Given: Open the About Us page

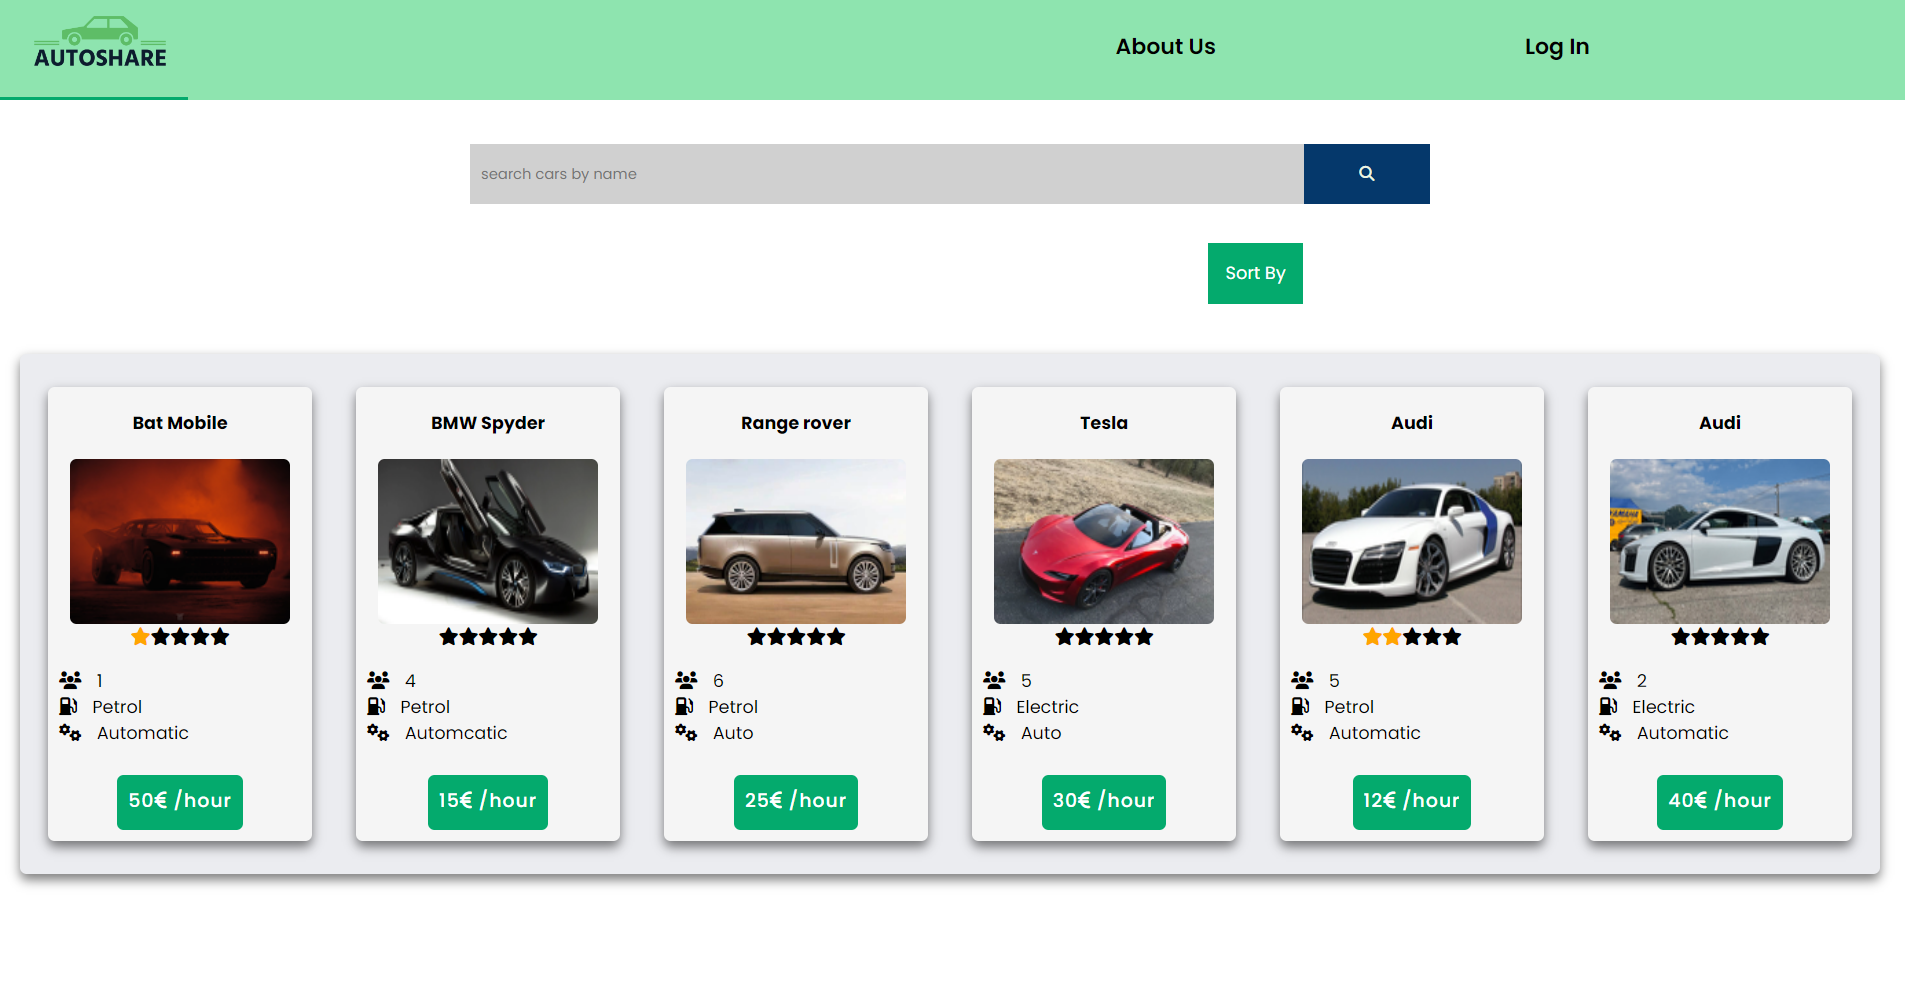Looking at the screenshot, I should 1165,47.
